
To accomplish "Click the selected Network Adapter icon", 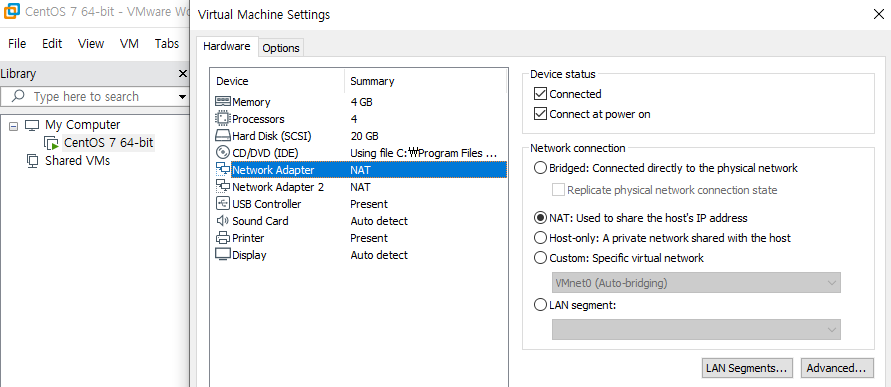I will [x=223, y=169].
